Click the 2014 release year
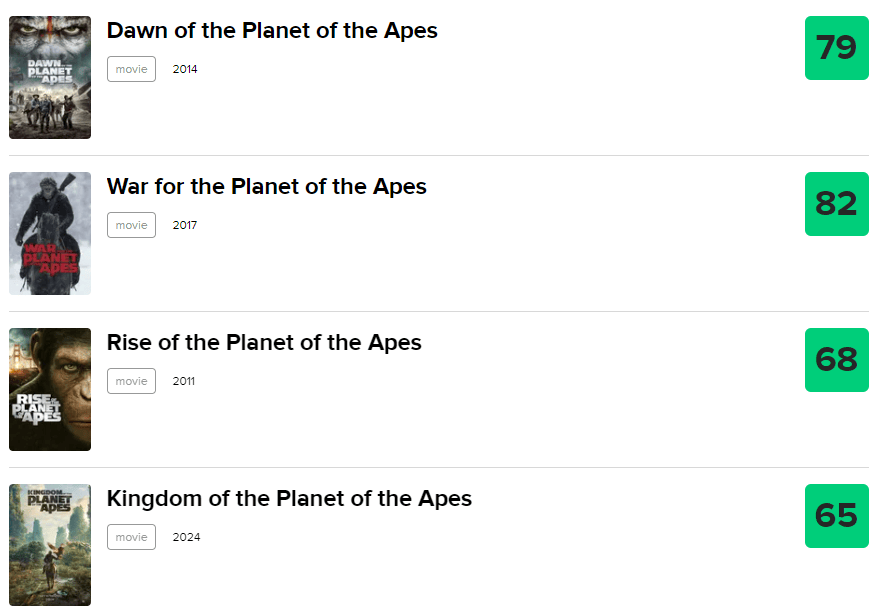 [185, 69]
